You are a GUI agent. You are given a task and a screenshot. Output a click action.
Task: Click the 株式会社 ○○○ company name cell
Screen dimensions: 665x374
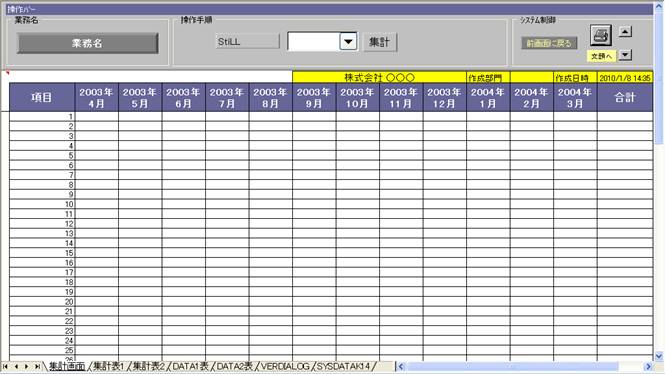(x=379, y=78)
